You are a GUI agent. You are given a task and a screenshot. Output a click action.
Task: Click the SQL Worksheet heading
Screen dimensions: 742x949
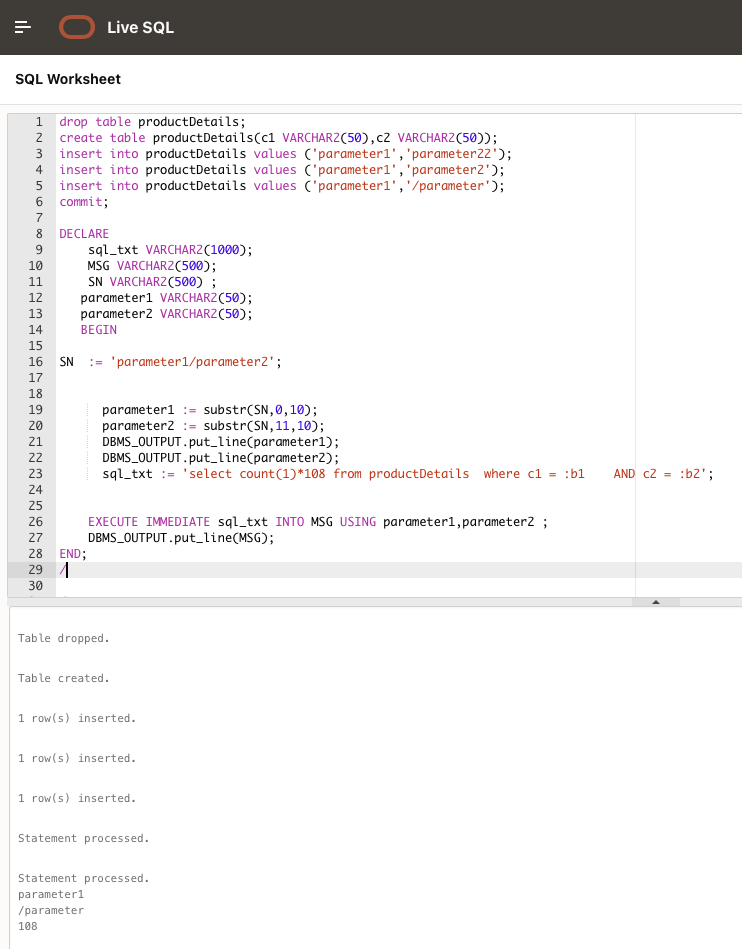click(x=68, y=79)
